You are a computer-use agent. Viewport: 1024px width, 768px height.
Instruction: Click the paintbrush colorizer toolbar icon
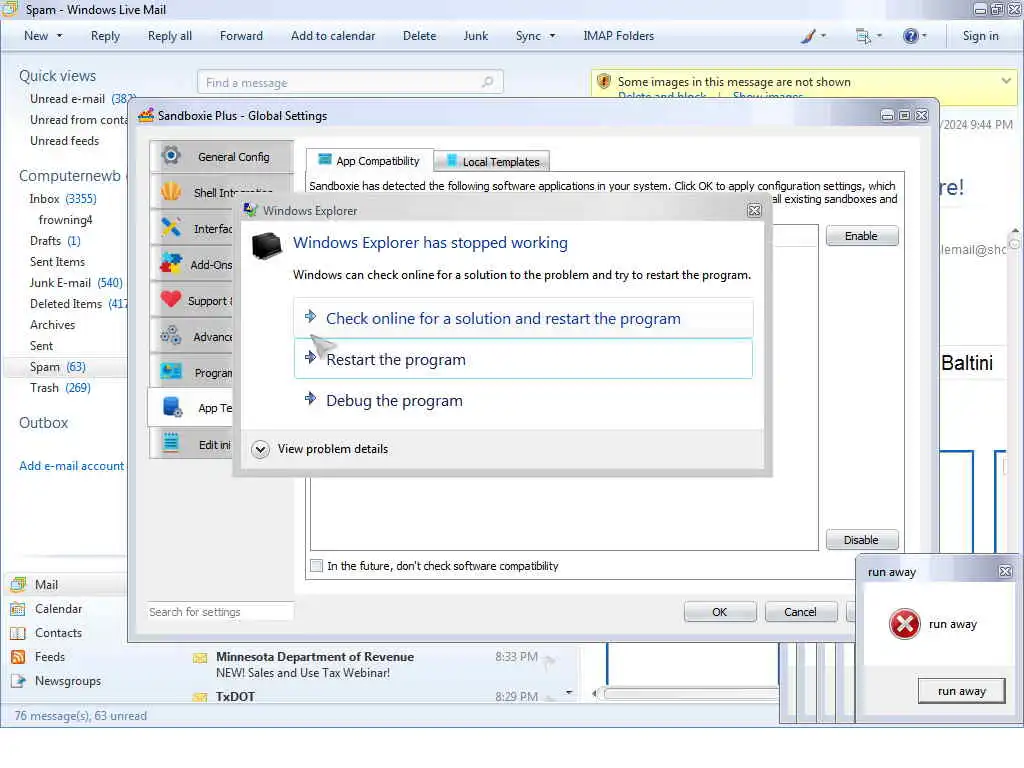808,36
